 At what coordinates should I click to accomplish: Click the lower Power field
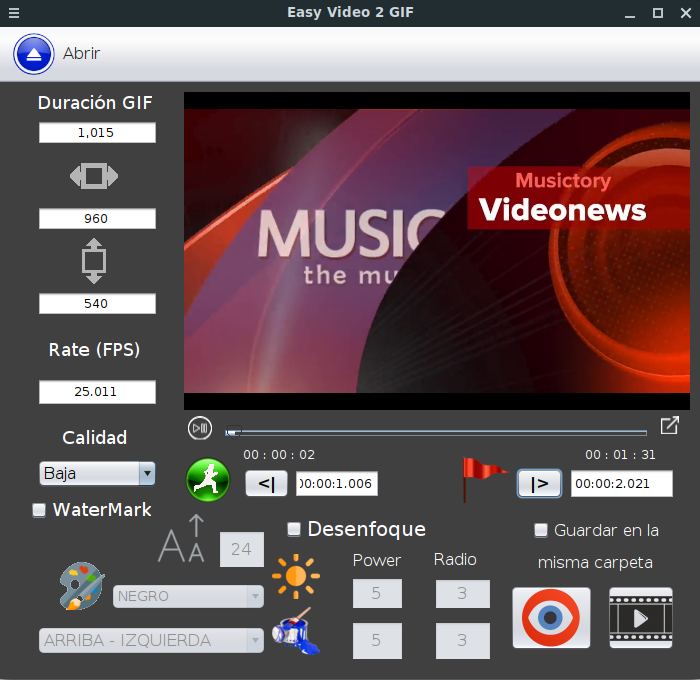tap(377, 641)
